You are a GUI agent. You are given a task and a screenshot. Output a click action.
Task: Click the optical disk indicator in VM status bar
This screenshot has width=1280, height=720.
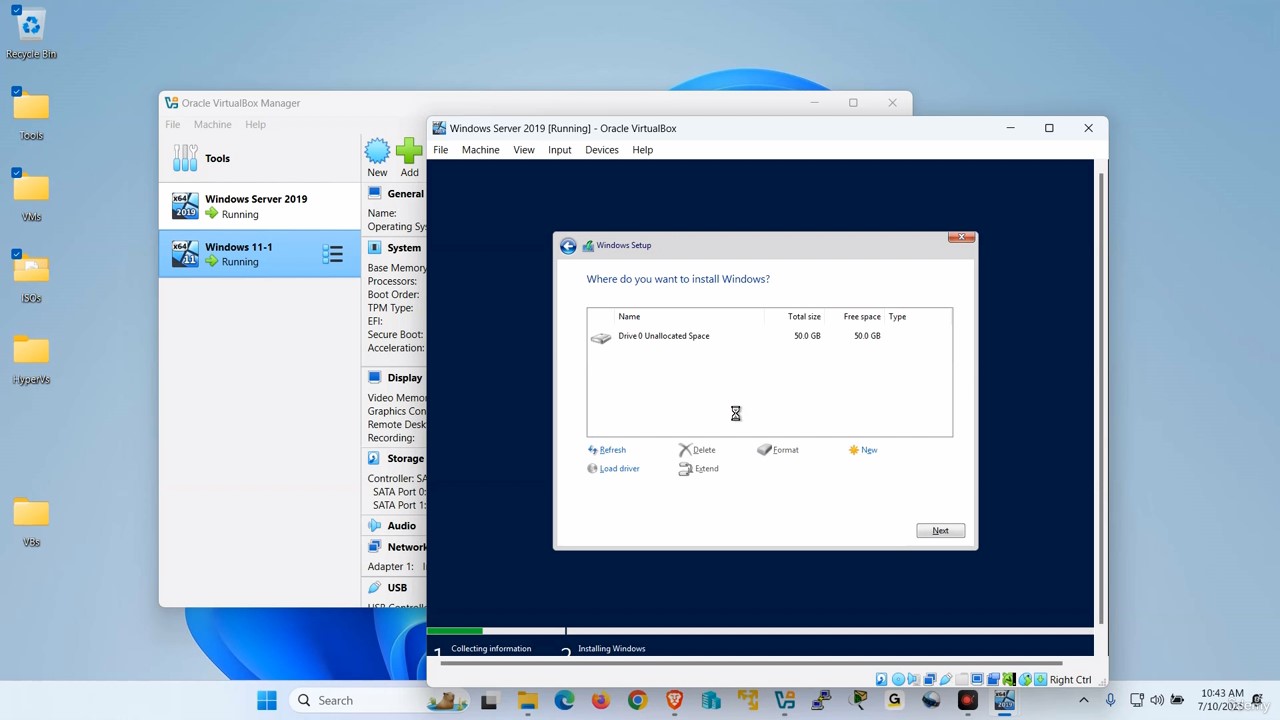pos(898,679)
